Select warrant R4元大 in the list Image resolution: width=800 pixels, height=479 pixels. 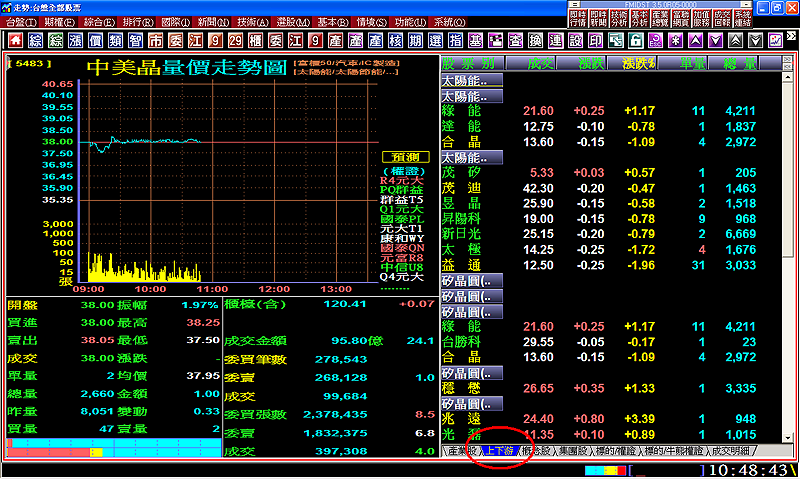402,181
